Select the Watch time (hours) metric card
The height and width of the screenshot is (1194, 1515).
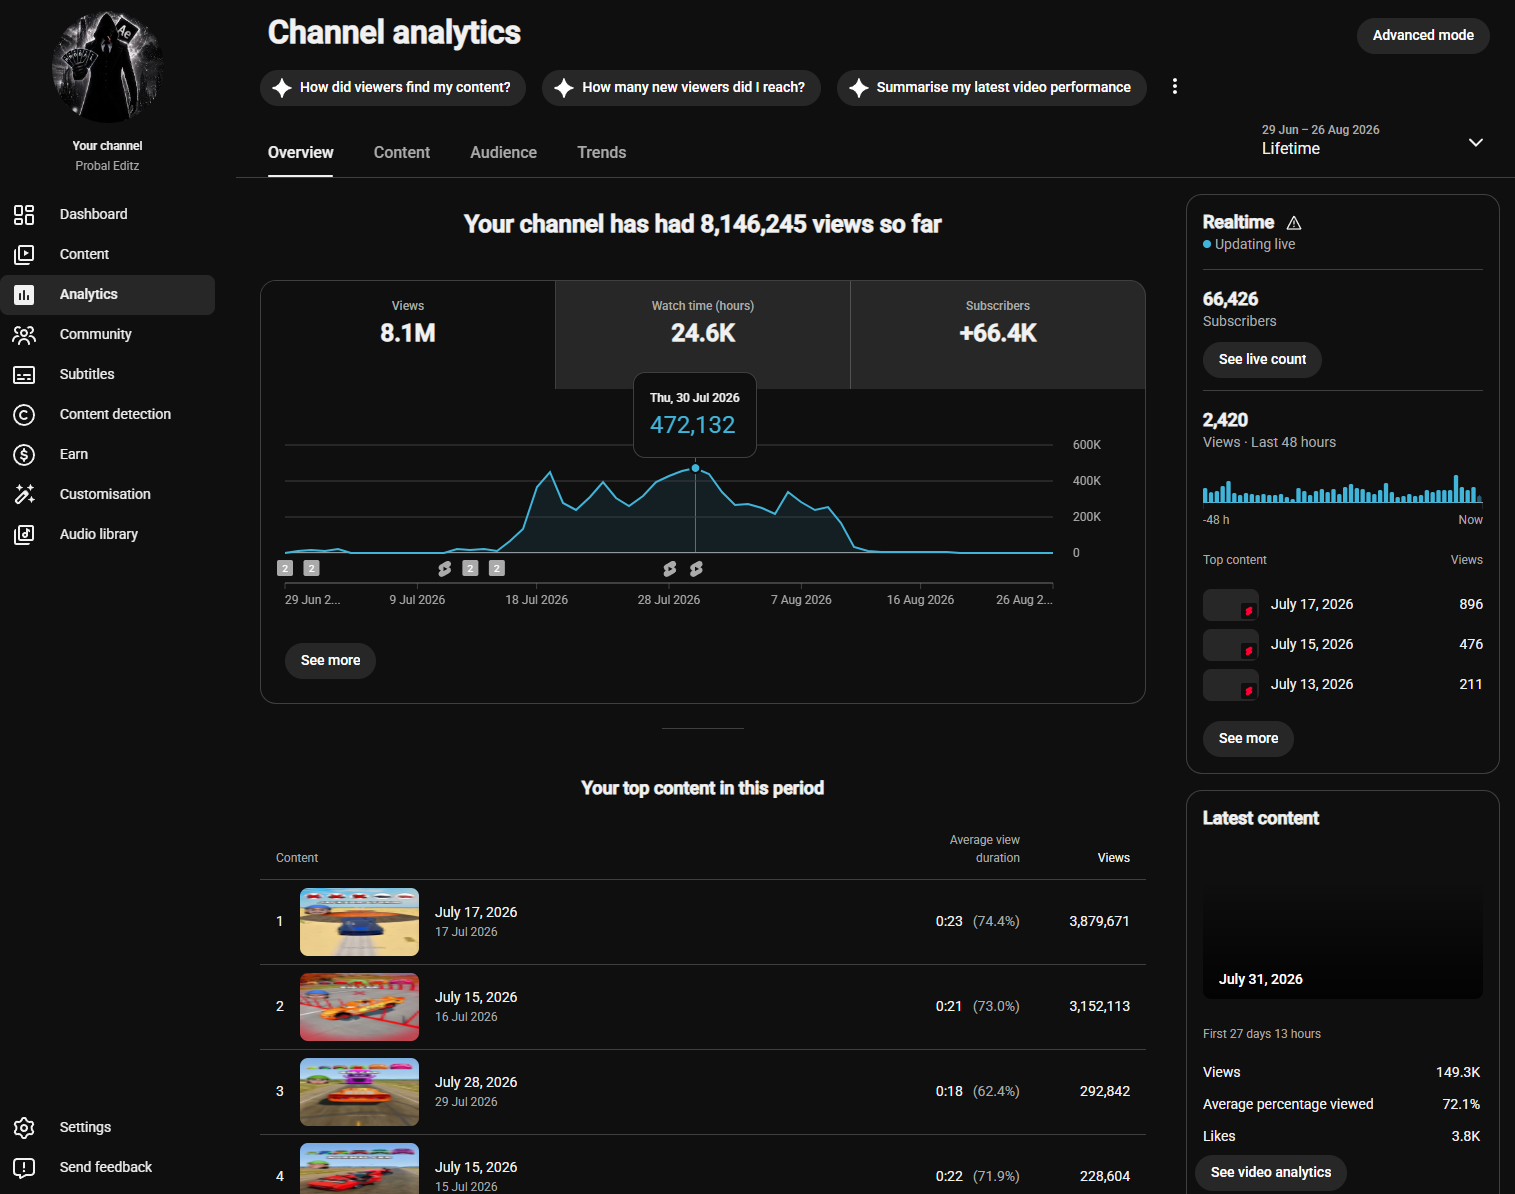click(703, 334)
